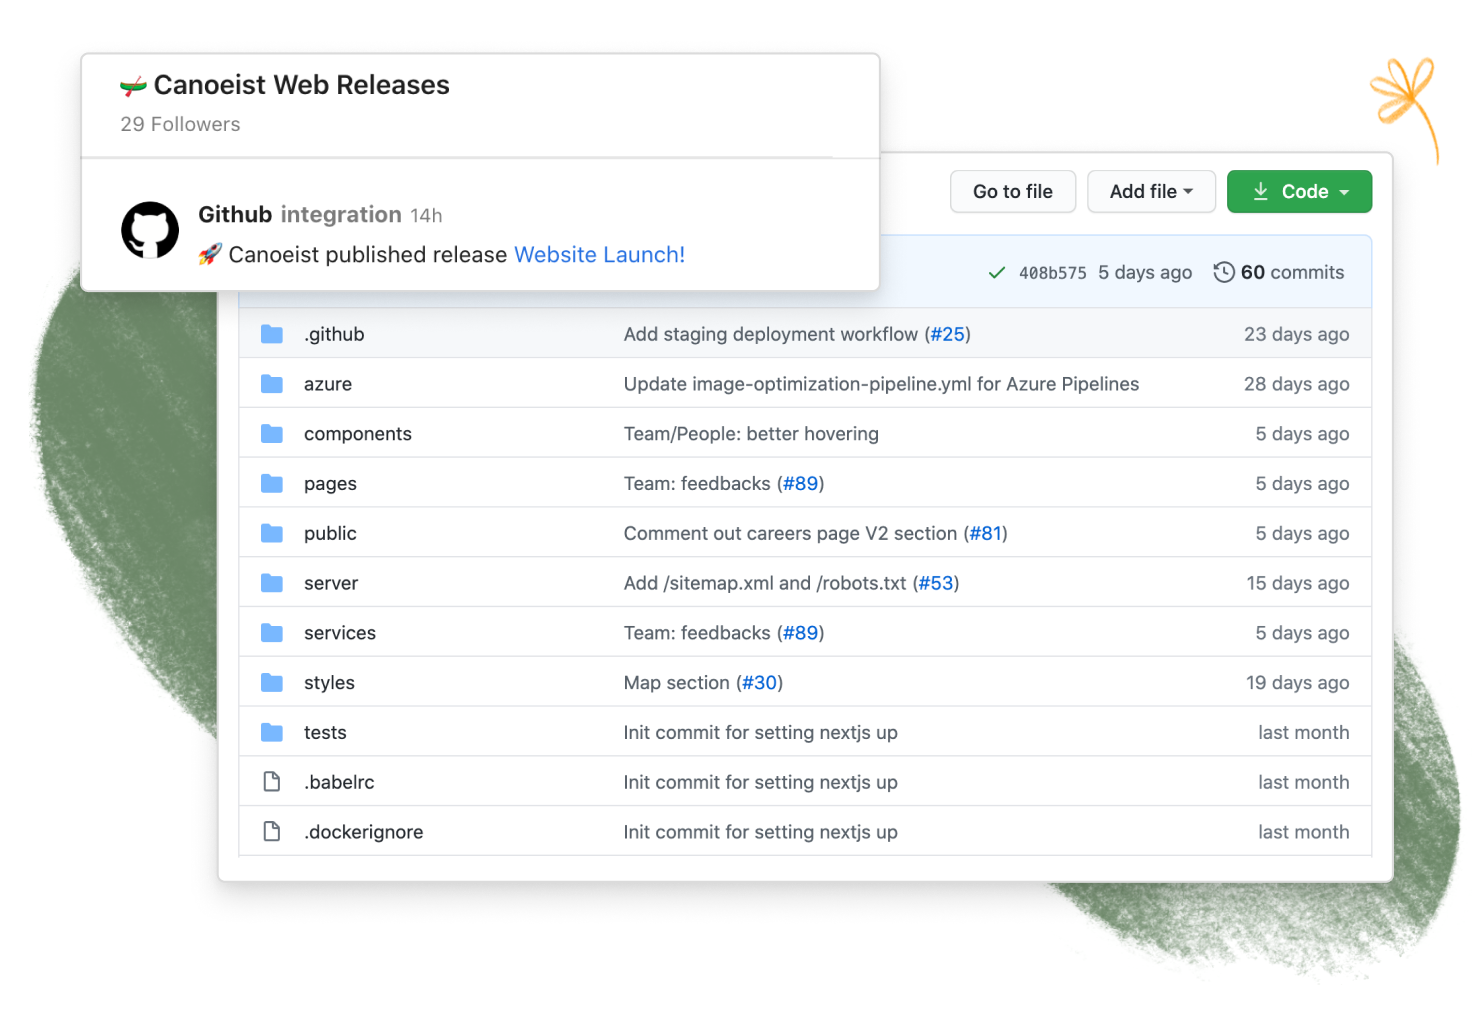Image resolution: width=1472 pixels, height=1026 pixels.
Task: Open the server folder icon
Action: [272, 583]
